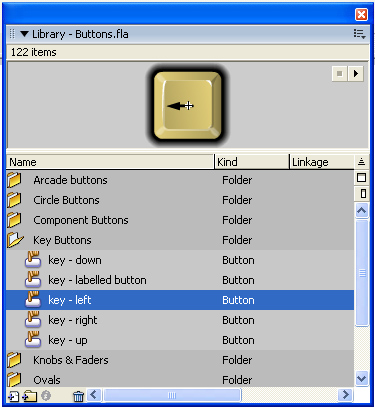
Task: Click the key - left symbol icon
Action: (33, 300)
